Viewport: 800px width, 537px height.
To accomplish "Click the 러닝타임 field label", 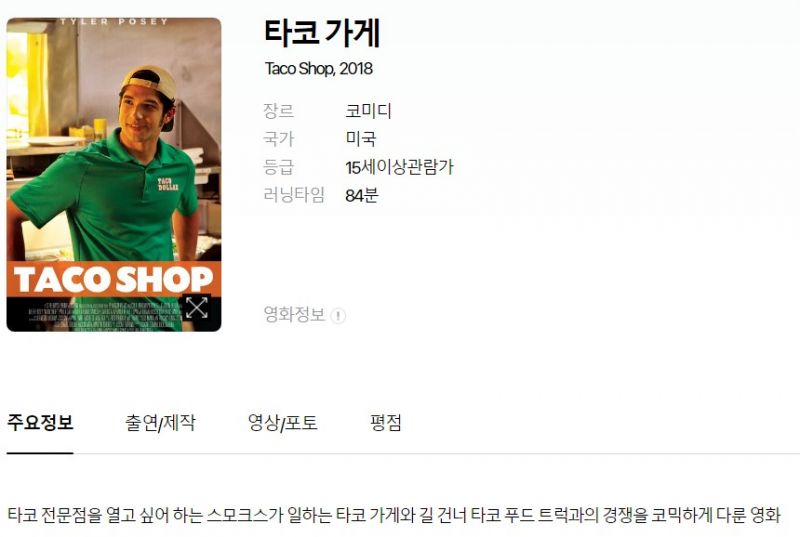I will (294, 195).
